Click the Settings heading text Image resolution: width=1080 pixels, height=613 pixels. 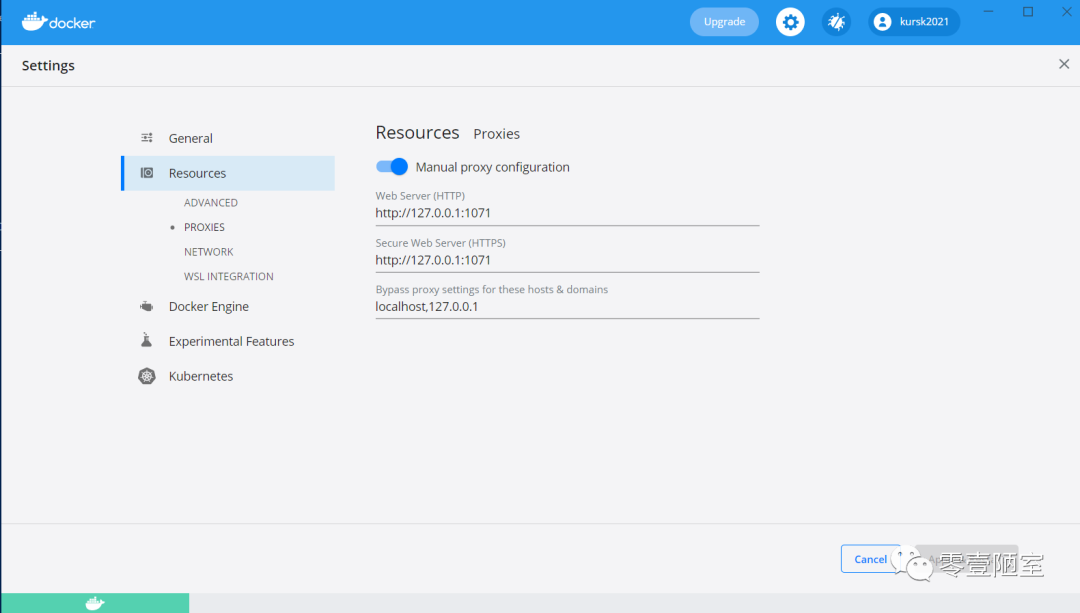[x=48, y=65]
